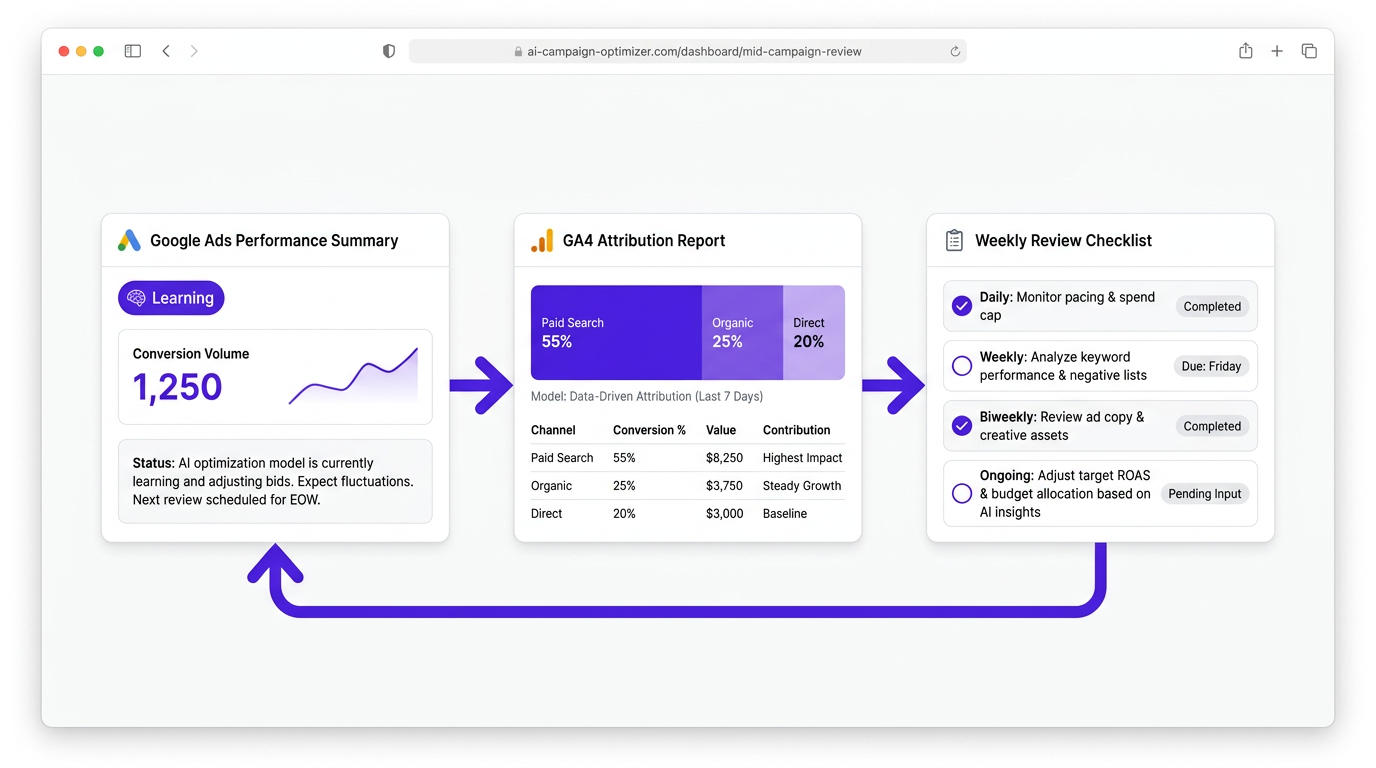Click the Direct table row name
This screenshot has height=768, width=1376.
(x=547, y=514)
